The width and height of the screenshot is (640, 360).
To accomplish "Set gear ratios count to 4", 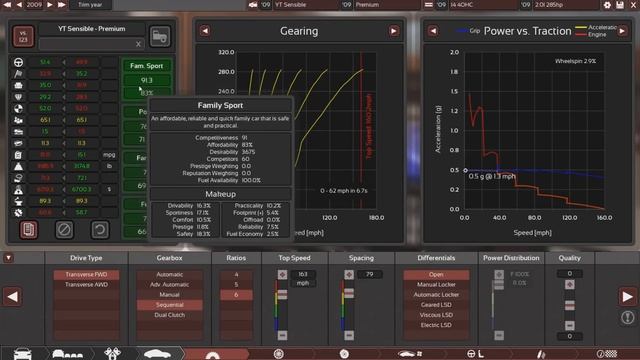I will coord(236,275).
